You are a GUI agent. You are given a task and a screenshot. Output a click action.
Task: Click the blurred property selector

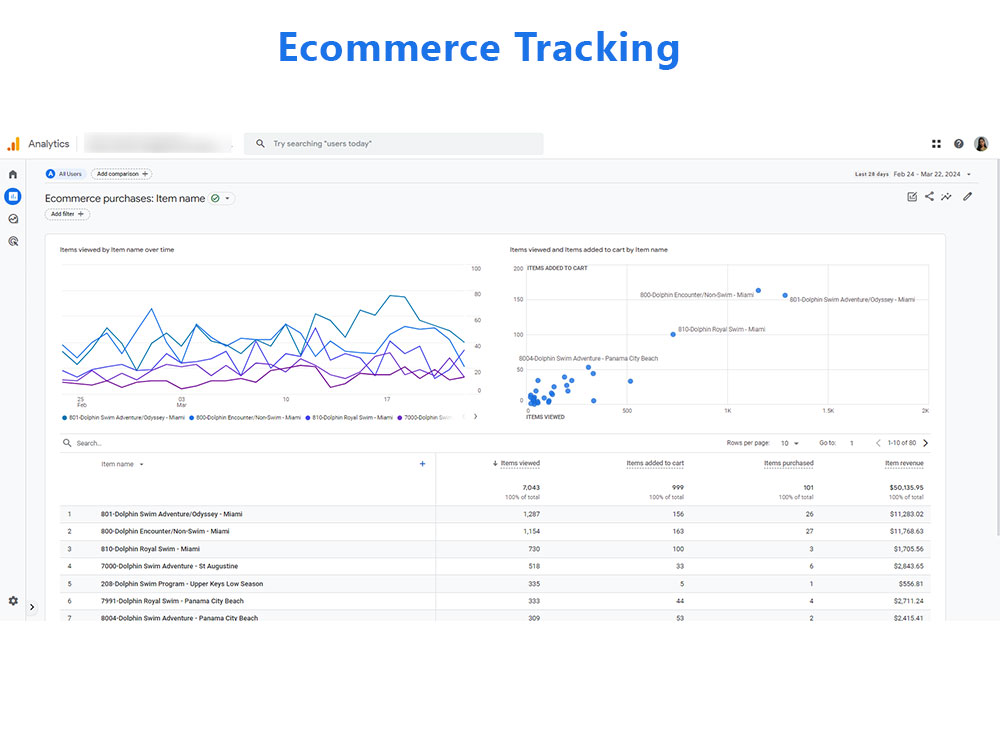click(x=159, y=143)
